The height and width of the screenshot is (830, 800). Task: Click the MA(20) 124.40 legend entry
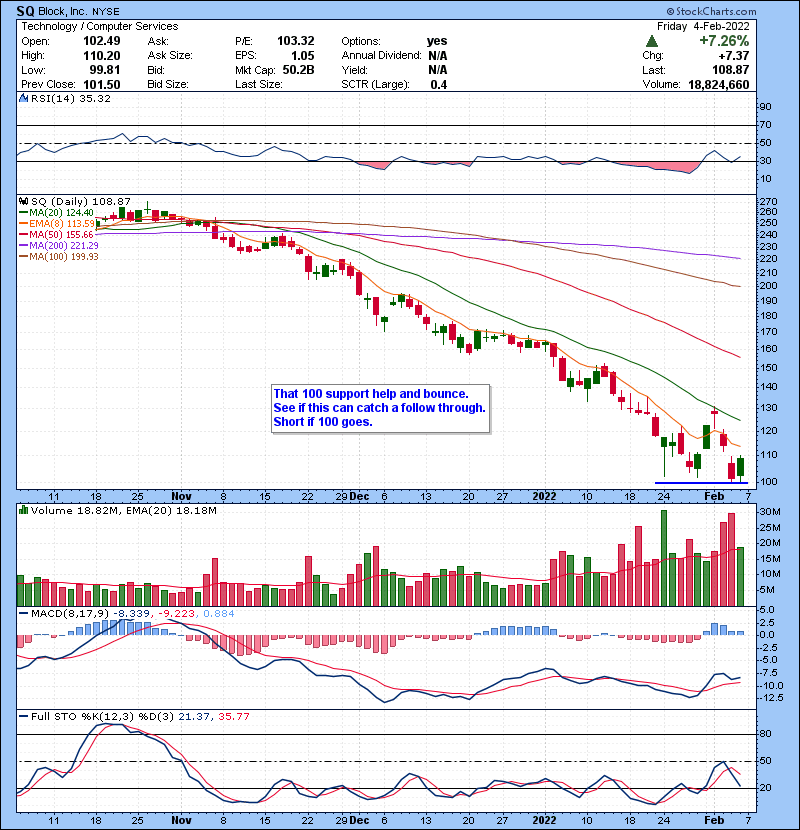(57, 213)
